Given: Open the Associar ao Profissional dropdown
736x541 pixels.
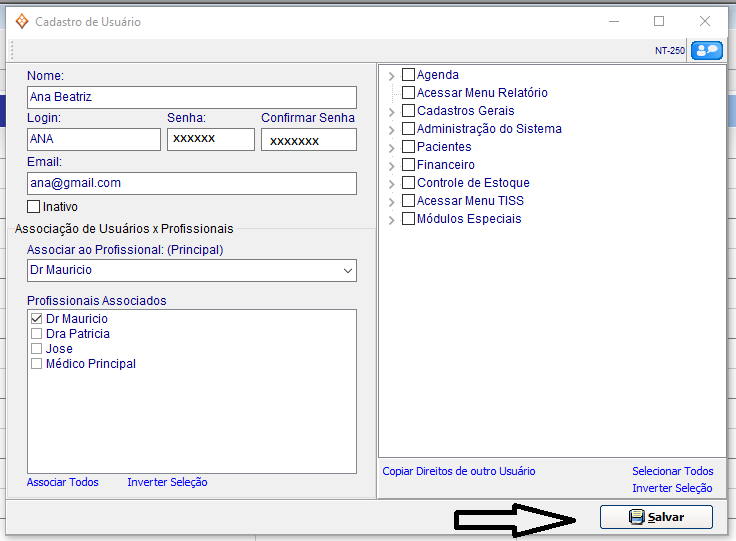Looking at the screenshot, I should 347,270.
